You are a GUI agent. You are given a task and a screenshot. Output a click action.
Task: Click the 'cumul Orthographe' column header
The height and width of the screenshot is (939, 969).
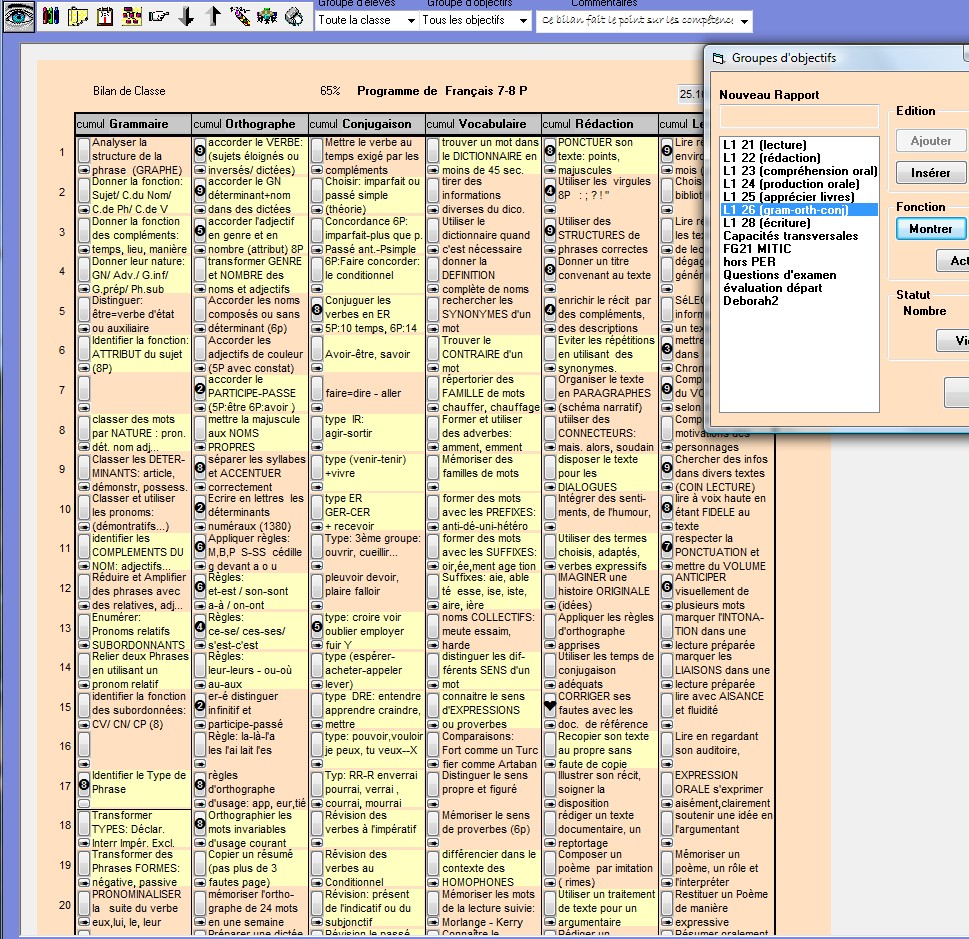click(x=250, y=124)
